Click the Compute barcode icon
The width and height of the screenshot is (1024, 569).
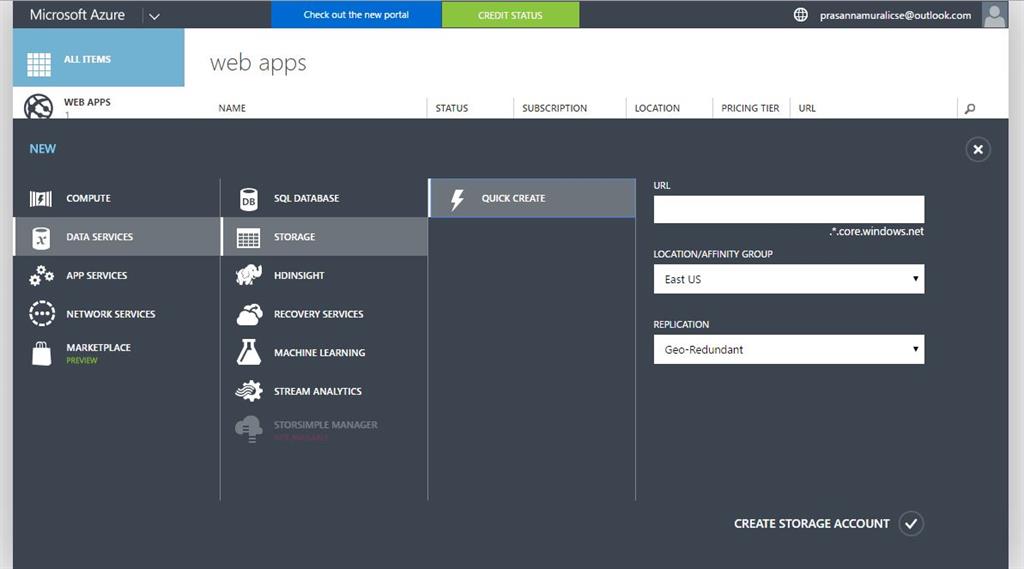(x=40, y=198)
